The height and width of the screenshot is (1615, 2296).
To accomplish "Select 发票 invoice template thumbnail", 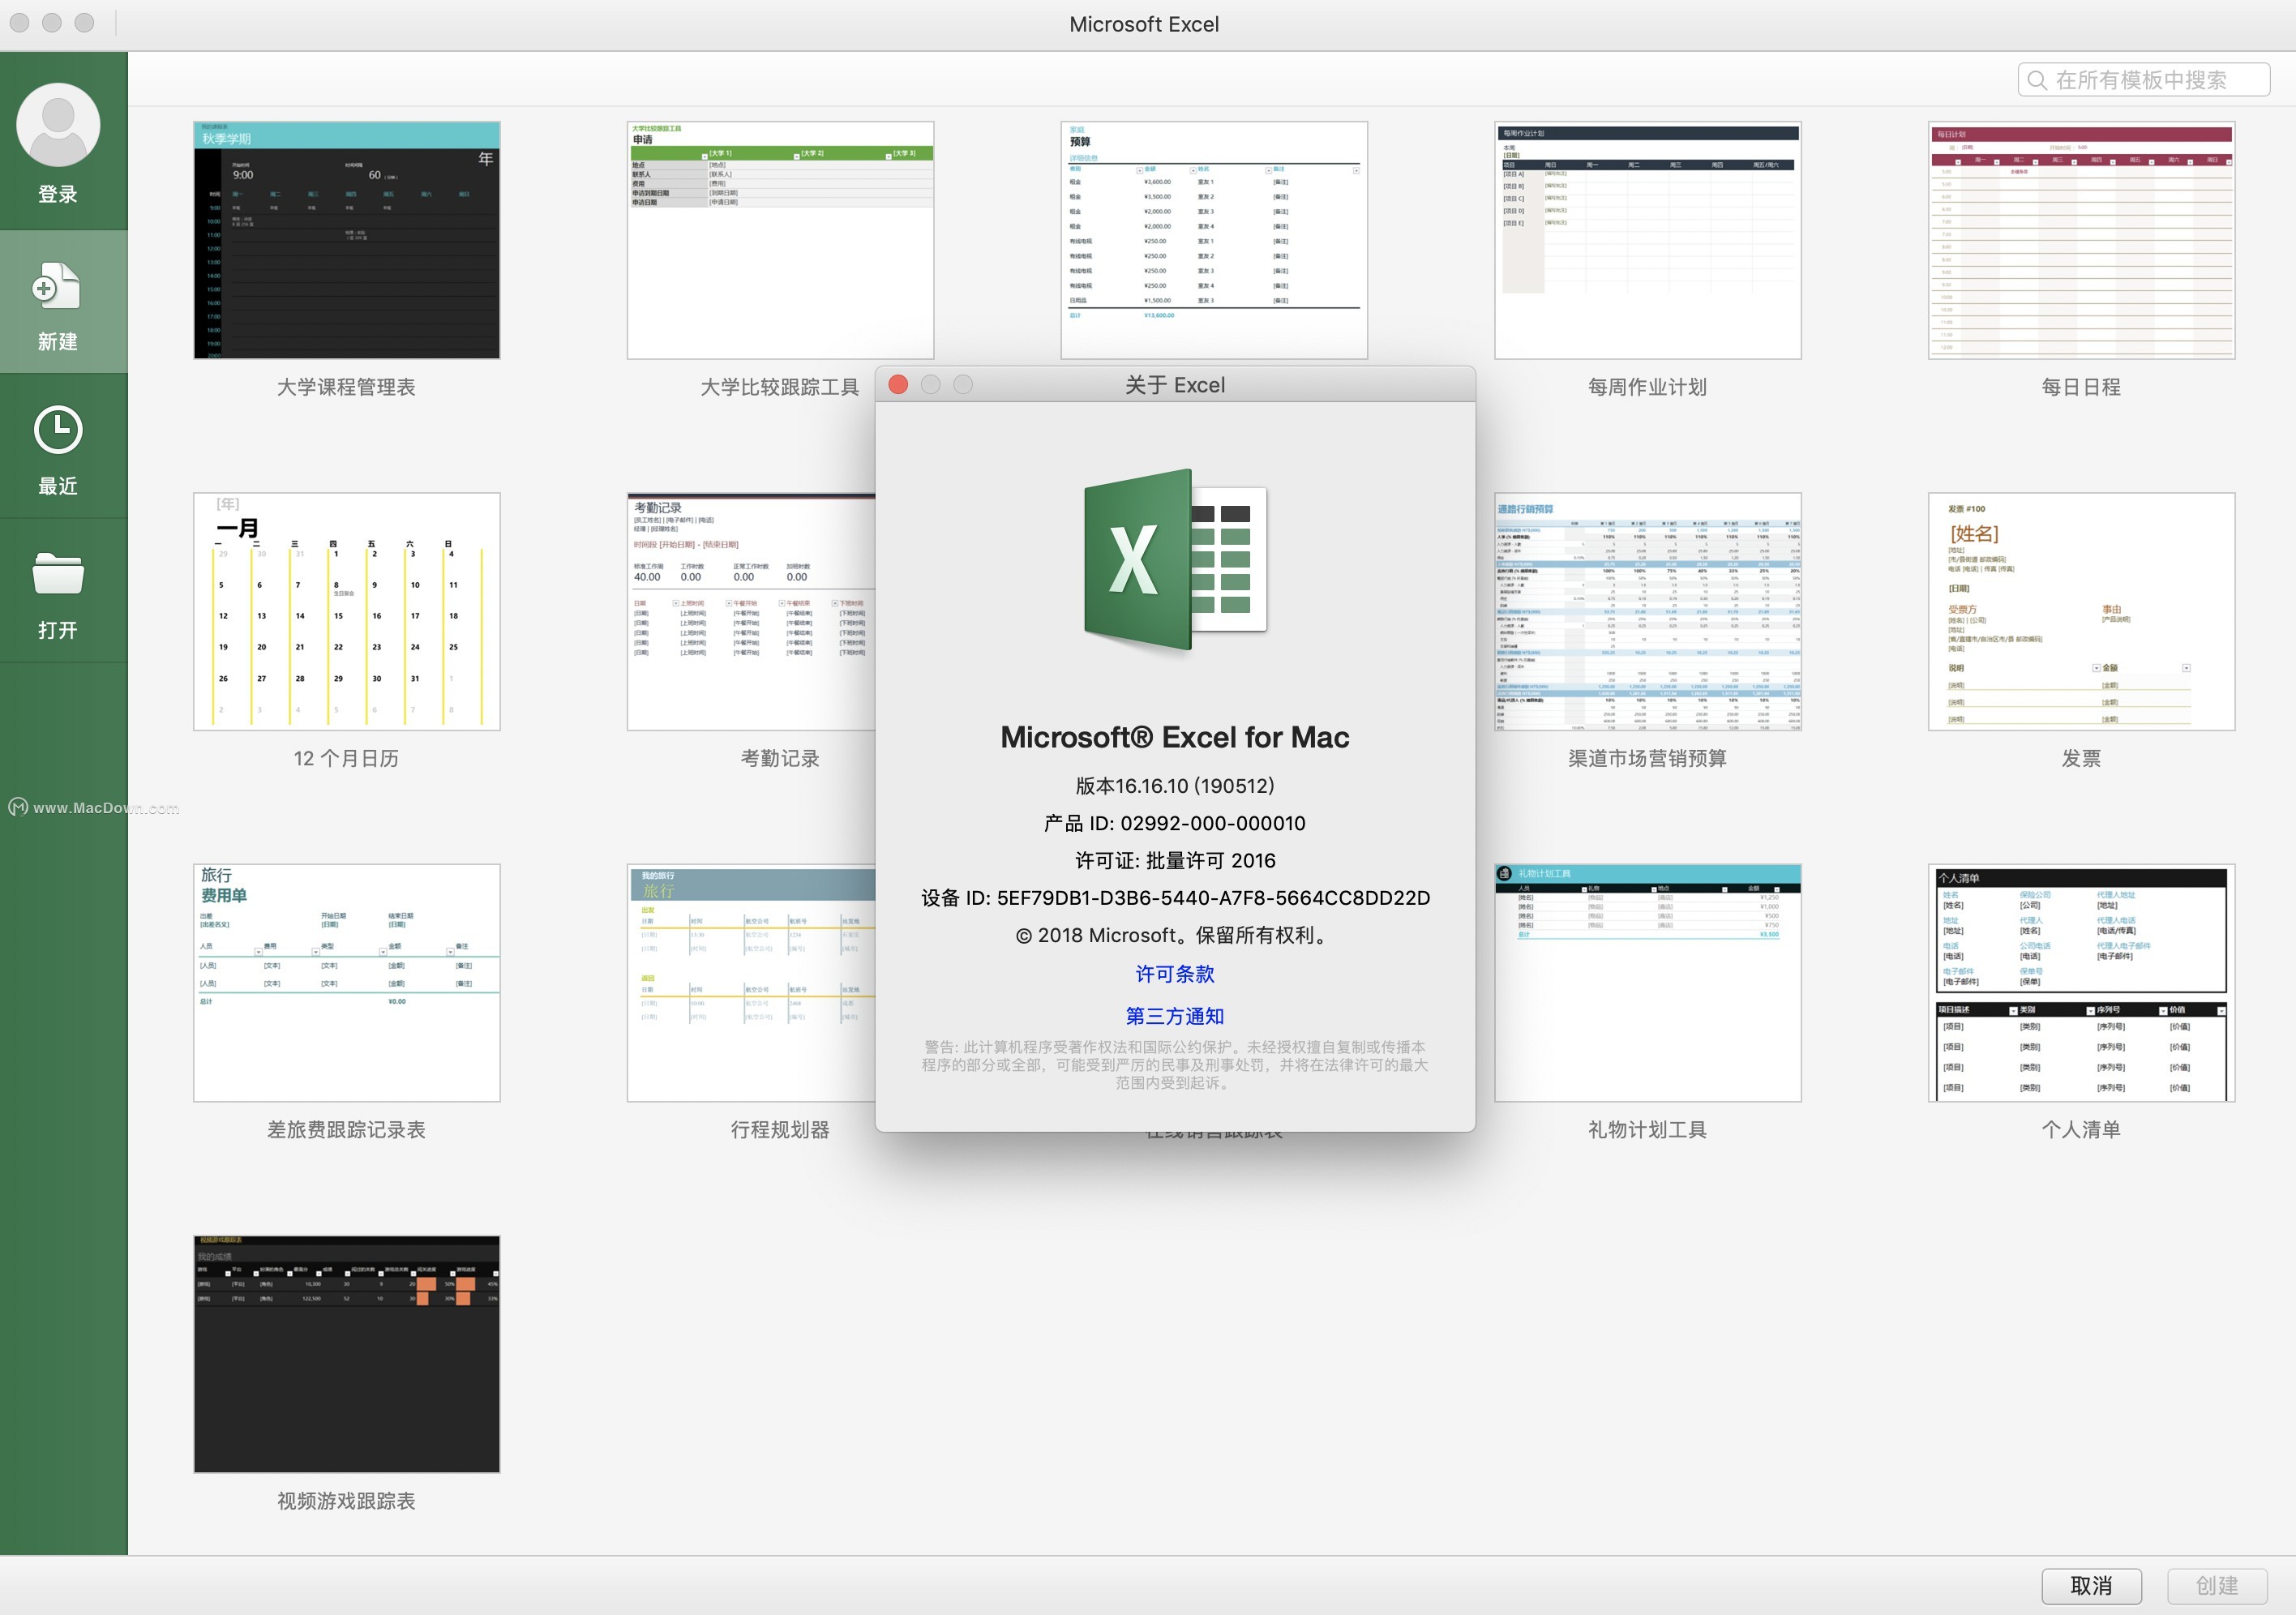I will click(x=2081, y=611).
